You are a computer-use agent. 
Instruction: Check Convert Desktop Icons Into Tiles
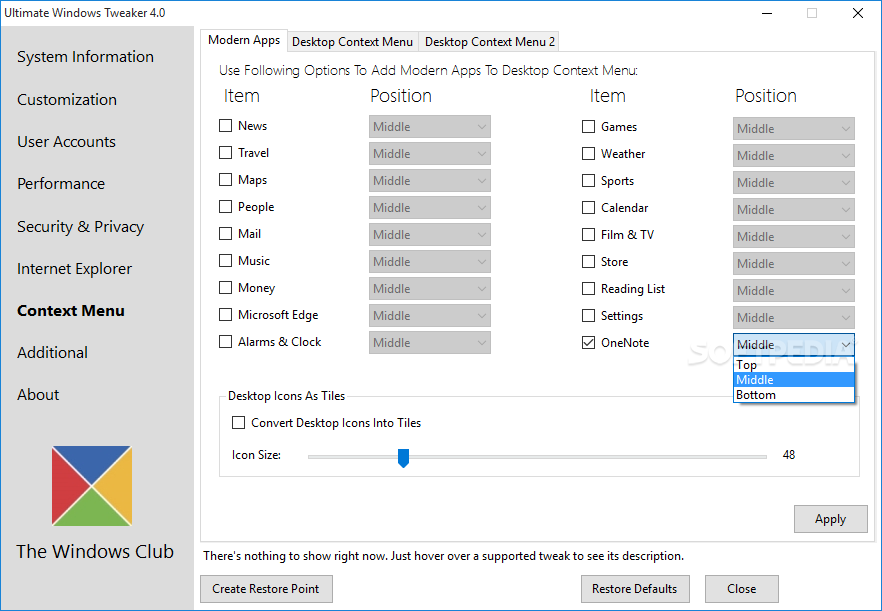coord(238,423)
